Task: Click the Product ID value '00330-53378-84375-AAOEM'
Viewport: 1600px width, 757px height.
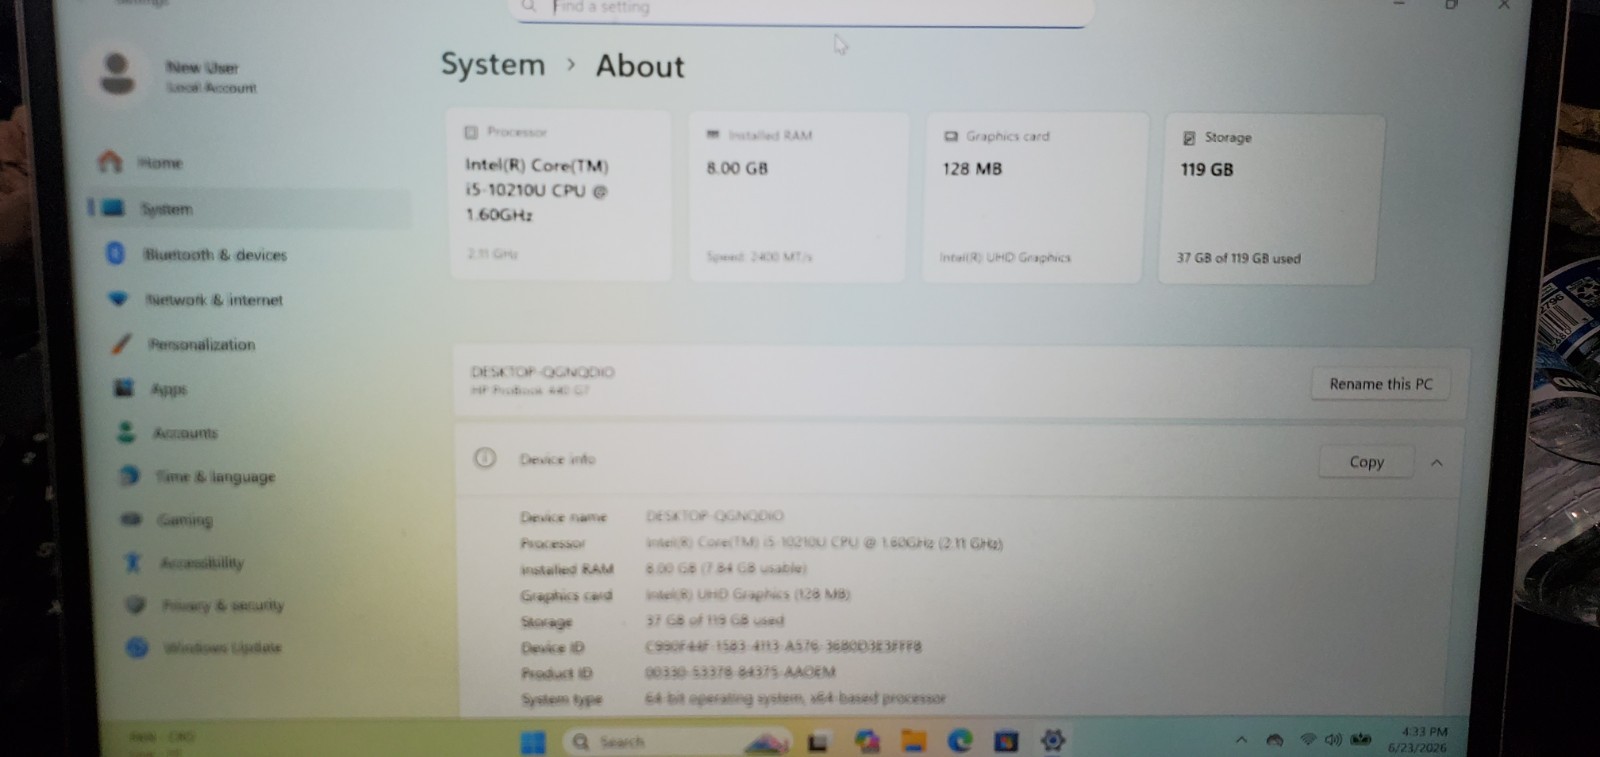Action: (x=740, y=672)
